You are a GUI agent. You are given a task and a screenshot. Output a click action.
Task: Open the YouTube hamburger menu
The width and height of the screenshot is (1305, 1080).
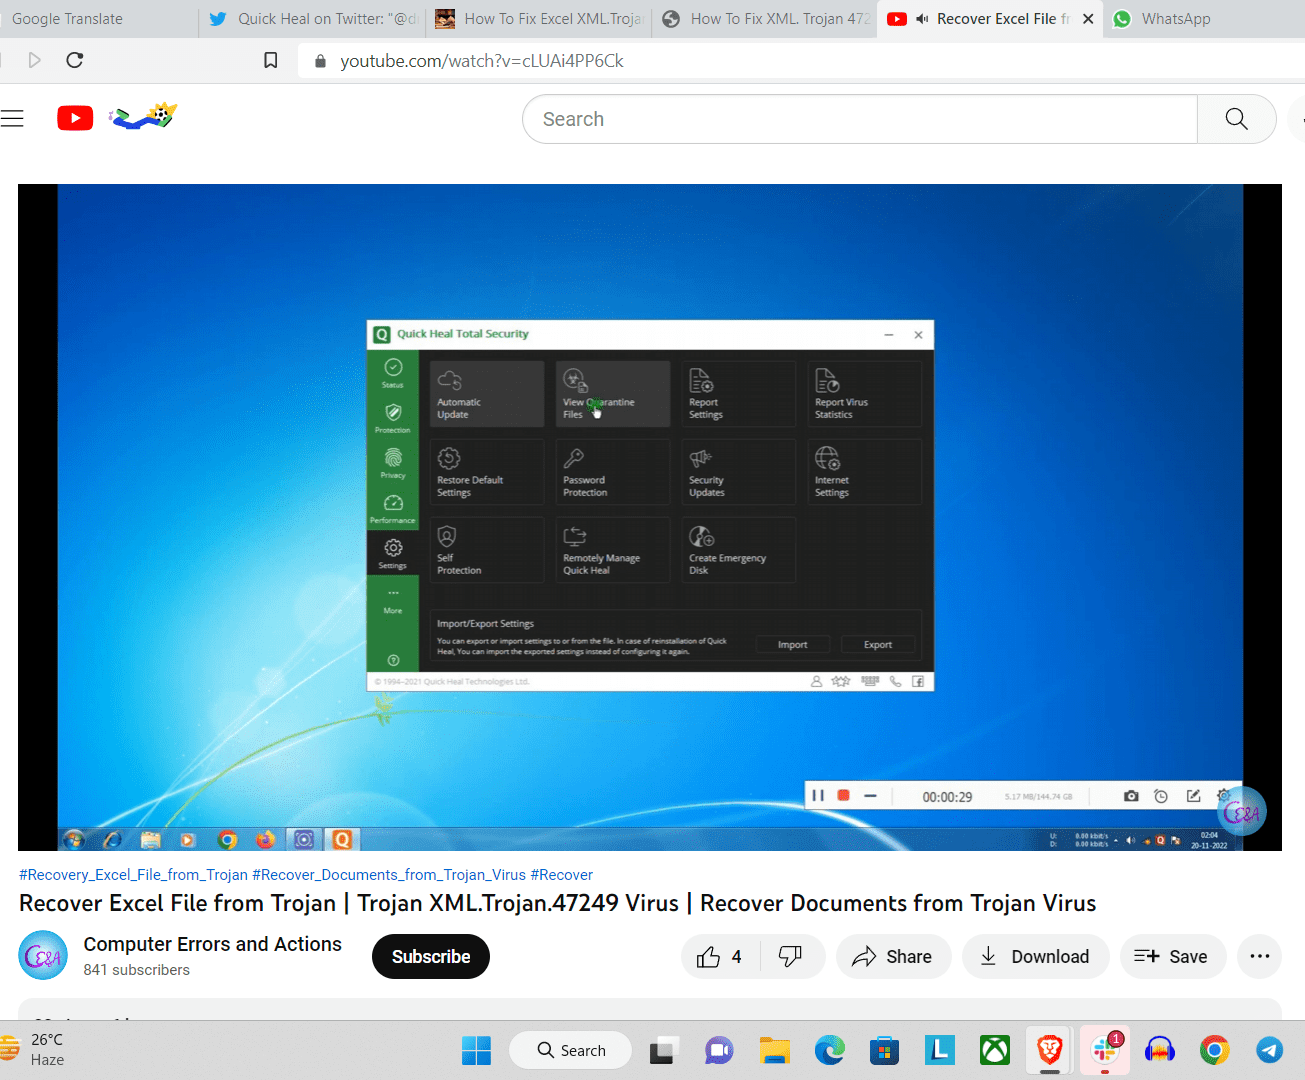click(x=12, y=119)
